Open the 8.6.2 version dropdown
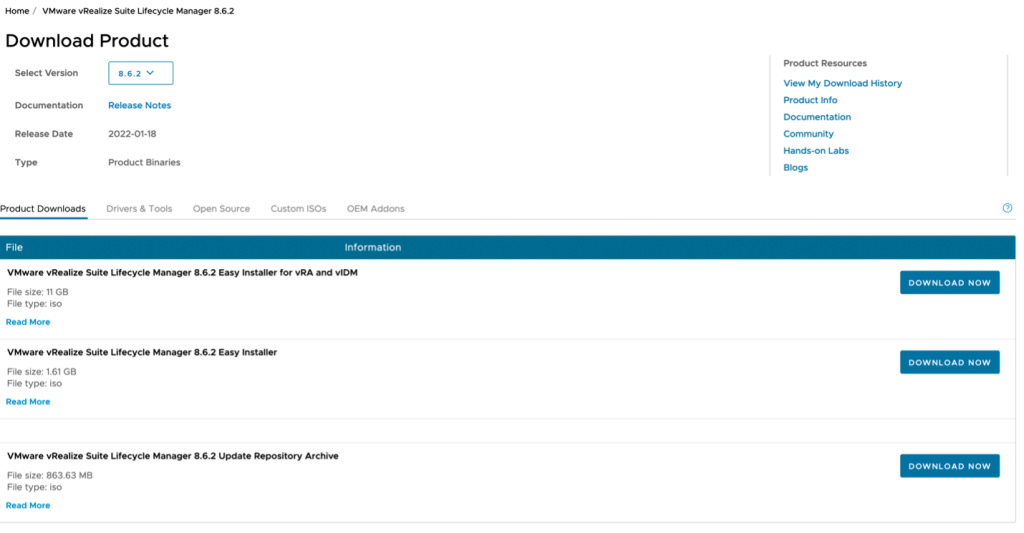This screenshot has width=1024, height=533. tap(140, 73)
